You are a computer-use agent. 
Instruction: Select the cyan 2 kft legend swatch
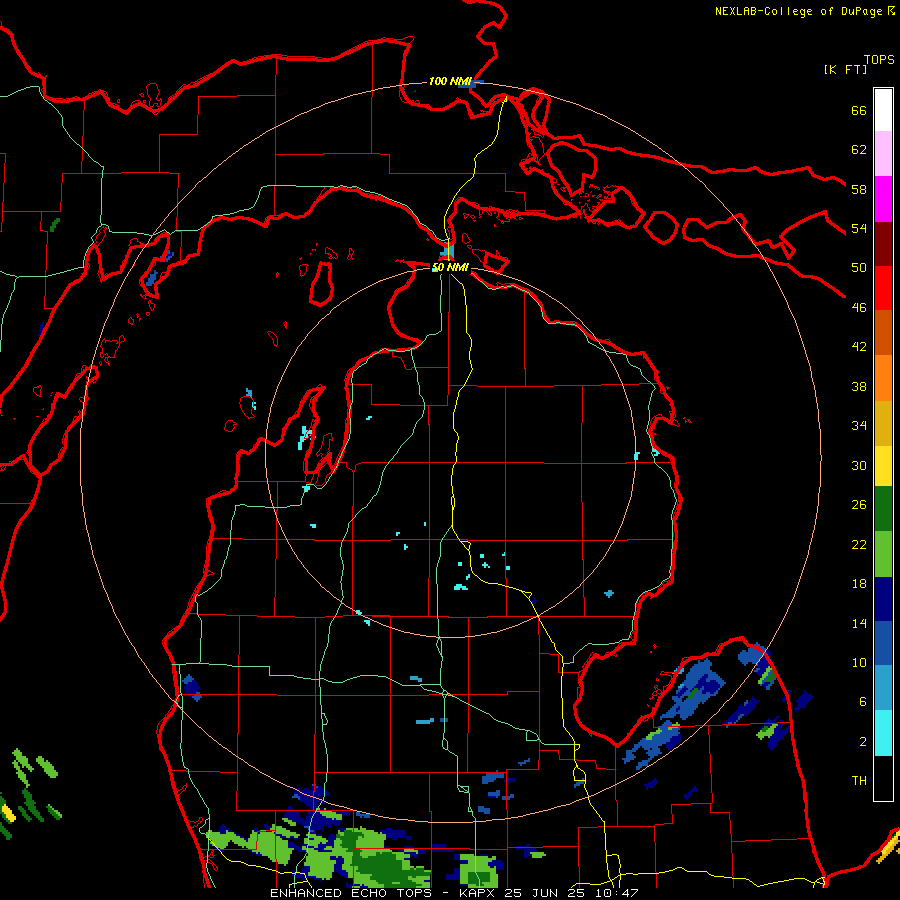pos(883,733)
